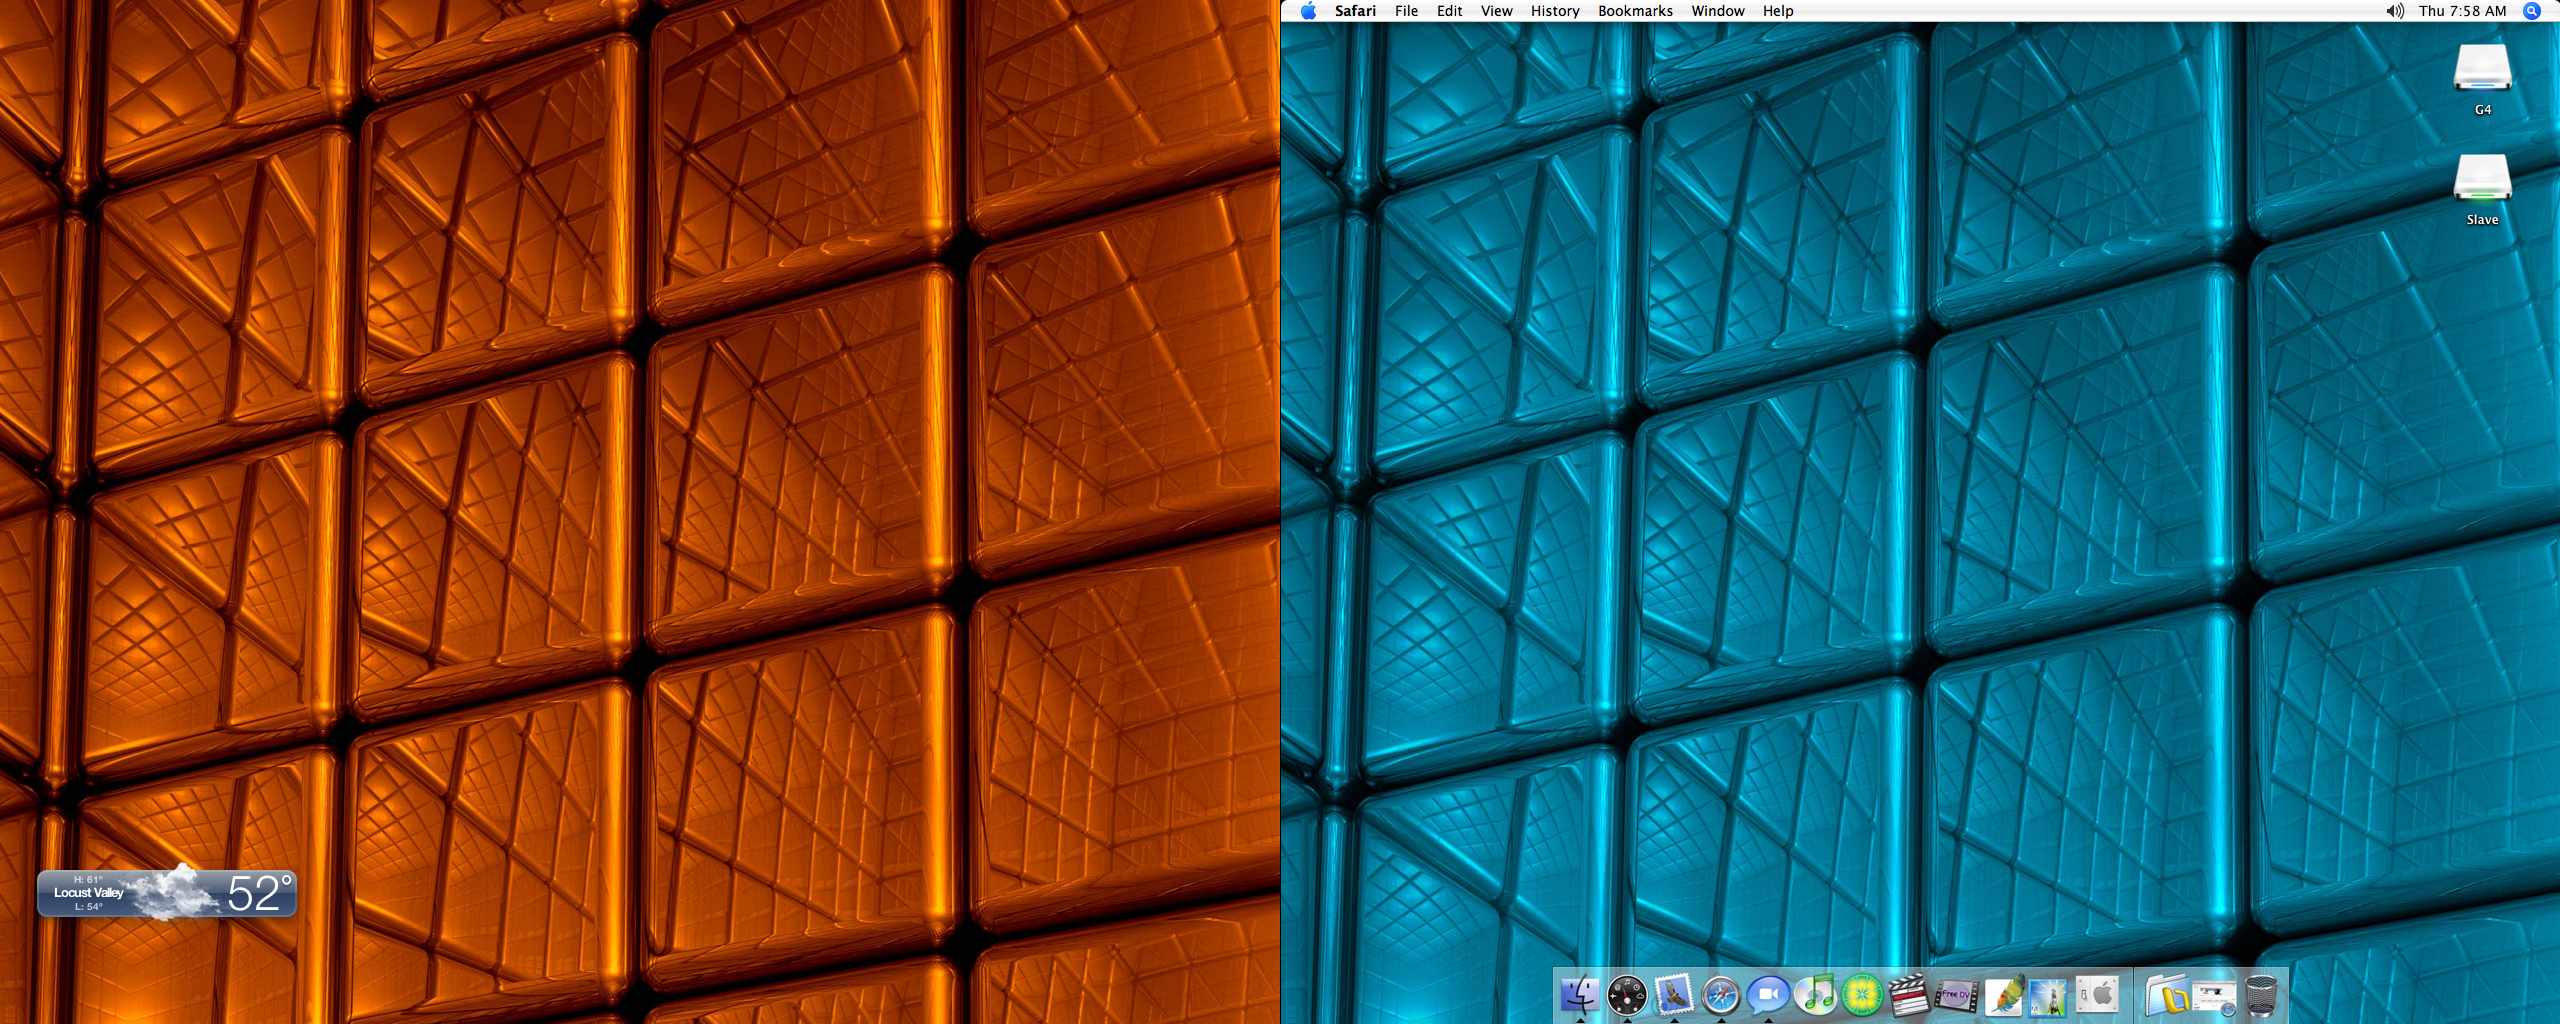Click the 52° temperature reading
The height and width of the screenshot is (1024, 2560).
coord(260,893)
